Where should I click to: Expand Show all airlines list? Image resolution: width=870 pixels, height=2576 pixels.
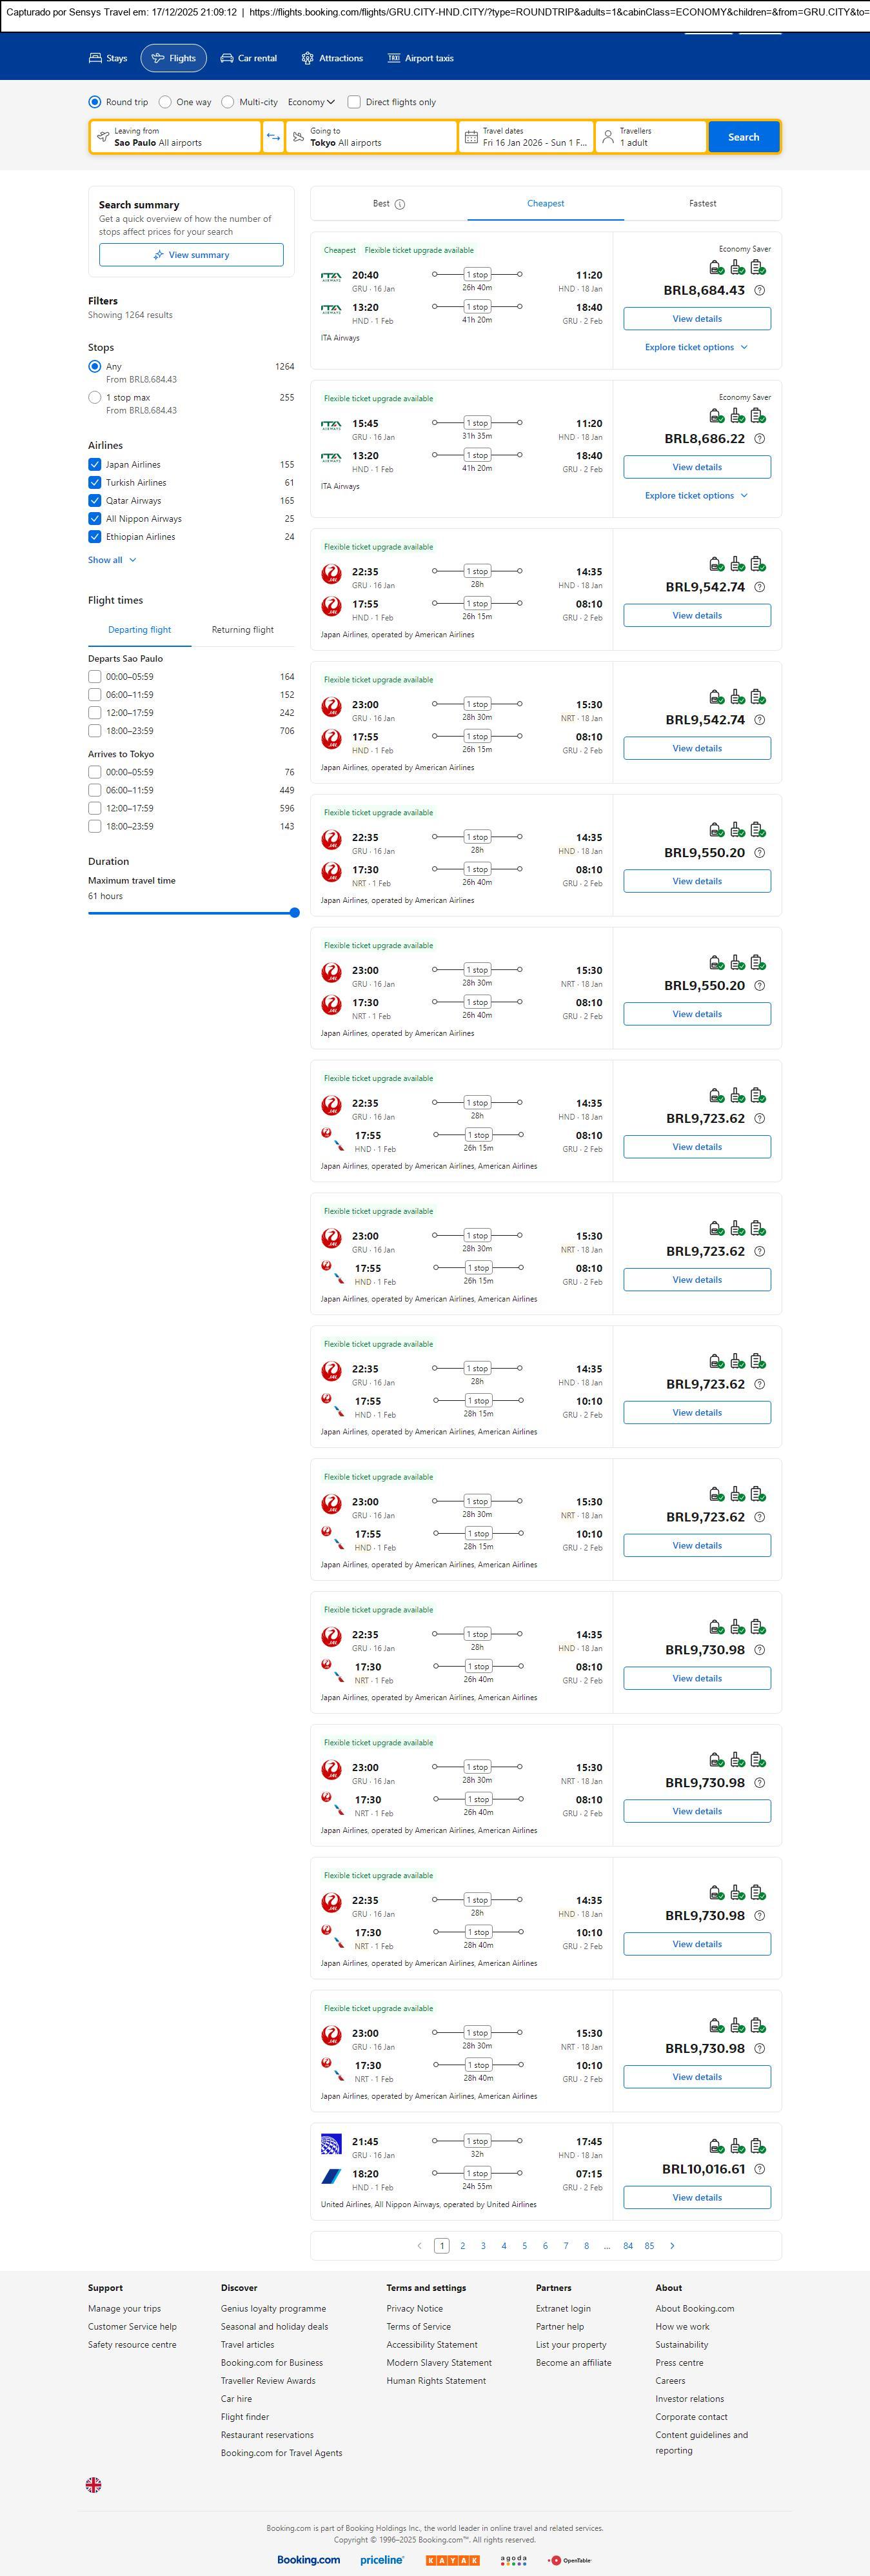(x=112, y=560)
